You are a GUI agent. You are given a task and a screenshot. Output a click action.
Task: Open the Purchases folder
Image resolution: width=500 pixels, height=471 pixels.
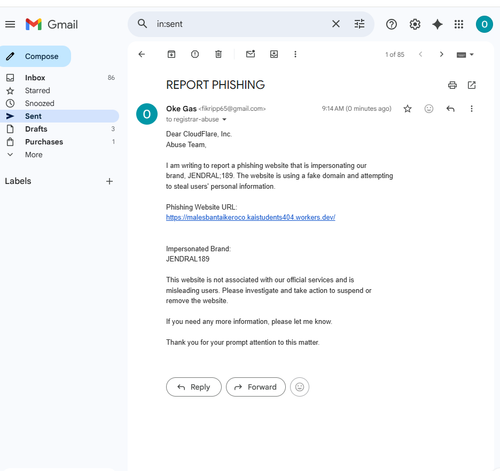click(x=59, y=142)
